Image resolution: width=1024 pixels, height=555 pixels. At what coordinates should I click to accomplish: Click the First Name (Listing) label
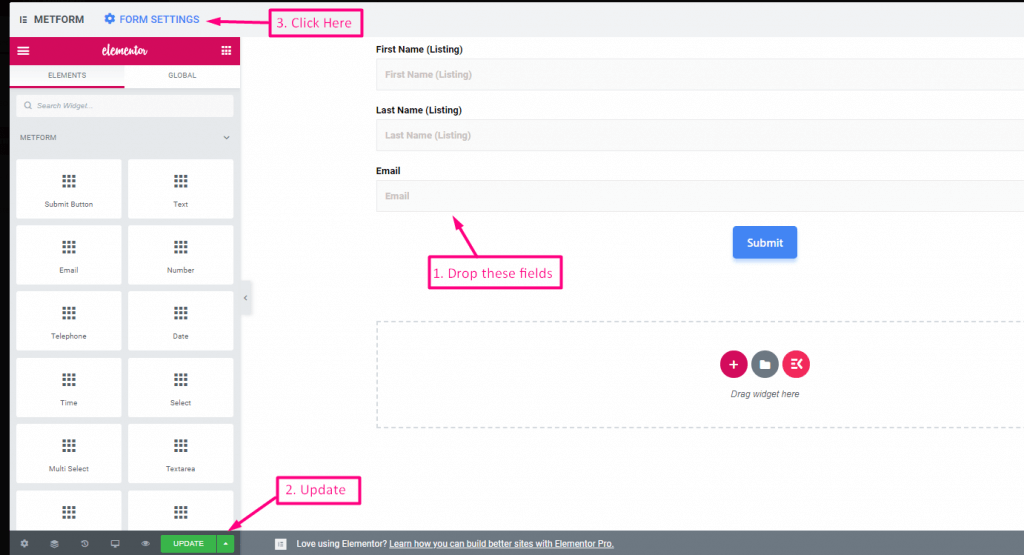[x=419, y=50]
